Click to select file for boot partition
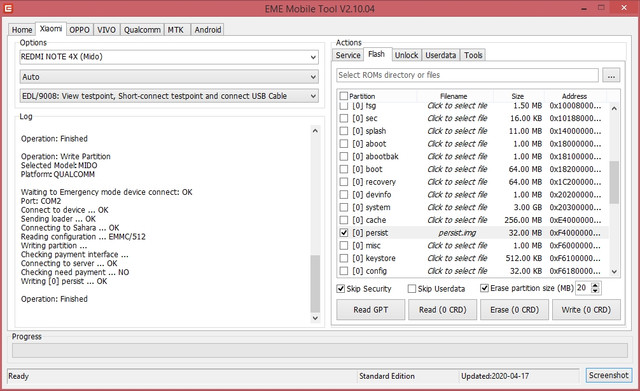 pos(457,169)
